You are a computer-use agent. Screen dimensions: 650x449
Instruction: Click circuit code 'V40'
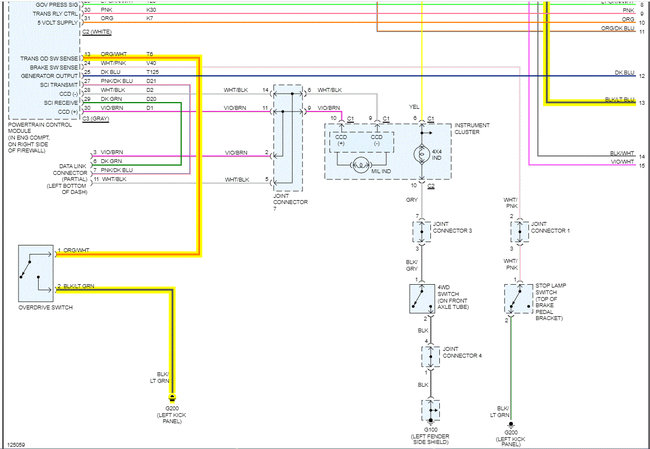point(151,63)
